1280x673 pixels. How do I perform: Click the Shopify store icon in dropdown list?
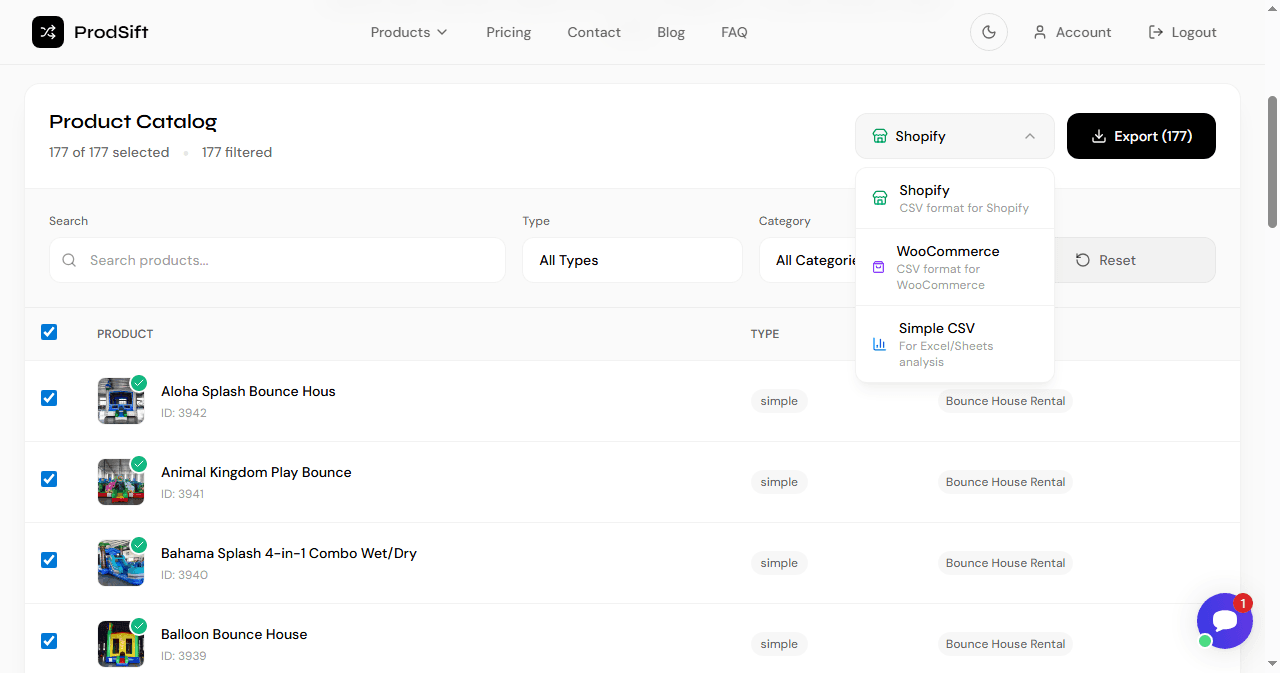coord(880,198)
